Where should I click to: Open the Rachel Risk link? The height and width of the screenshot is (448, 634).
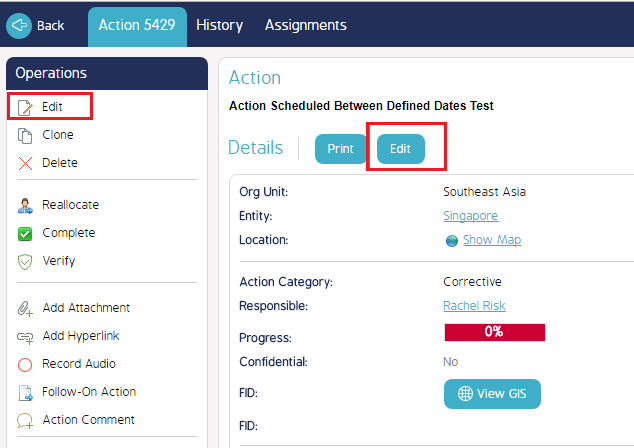tap(474, 306)
